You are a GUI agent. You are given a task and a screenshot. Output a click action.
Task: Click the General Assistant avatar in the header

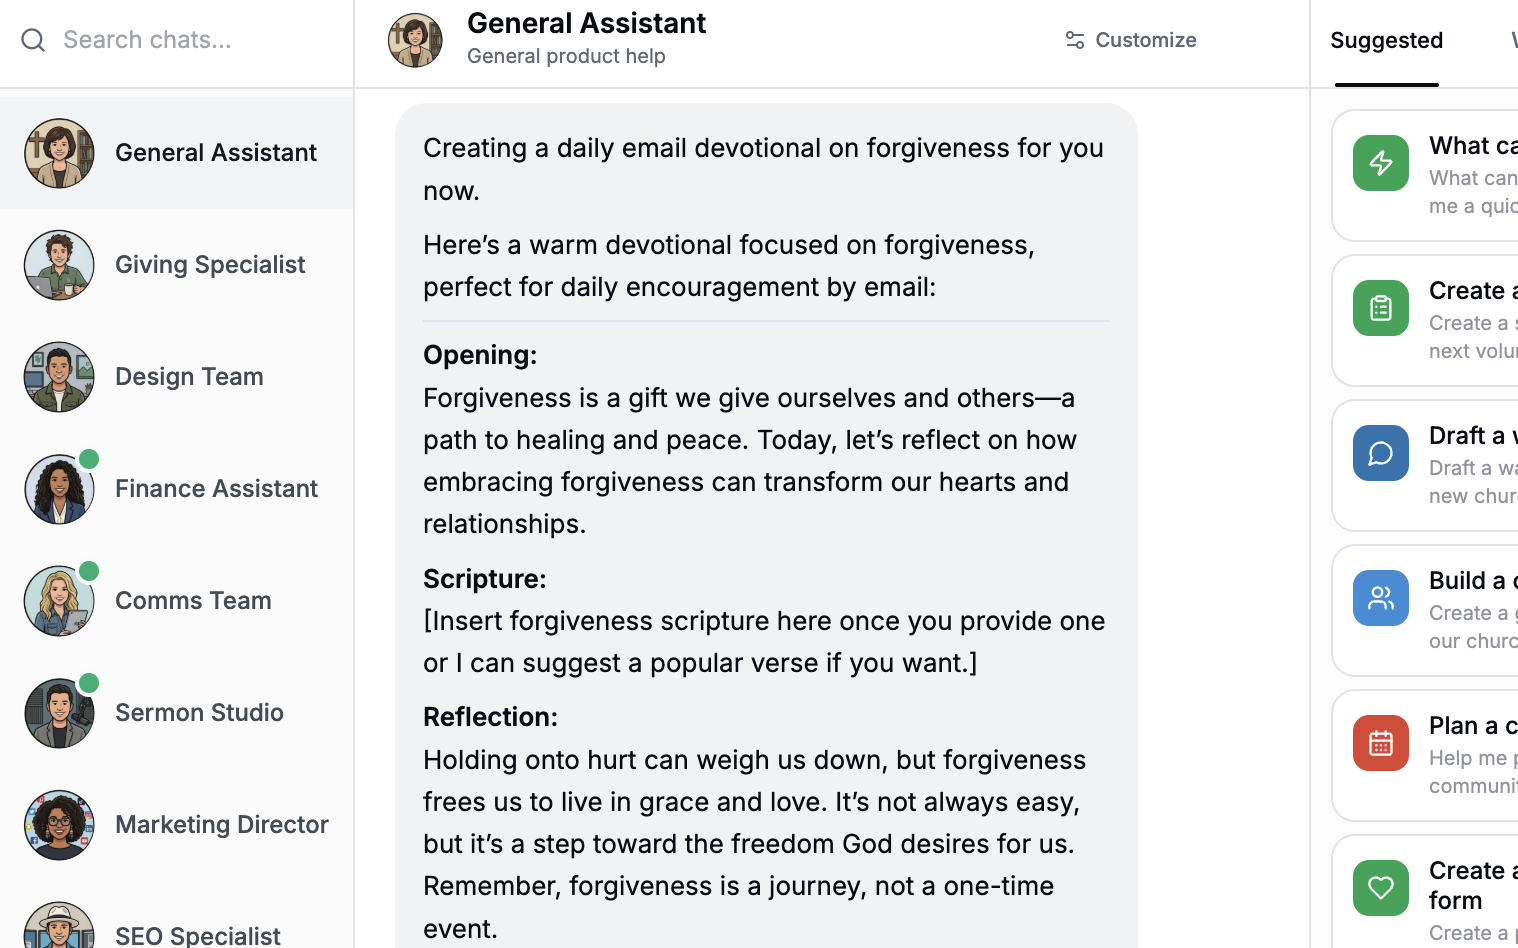(415, 40)
